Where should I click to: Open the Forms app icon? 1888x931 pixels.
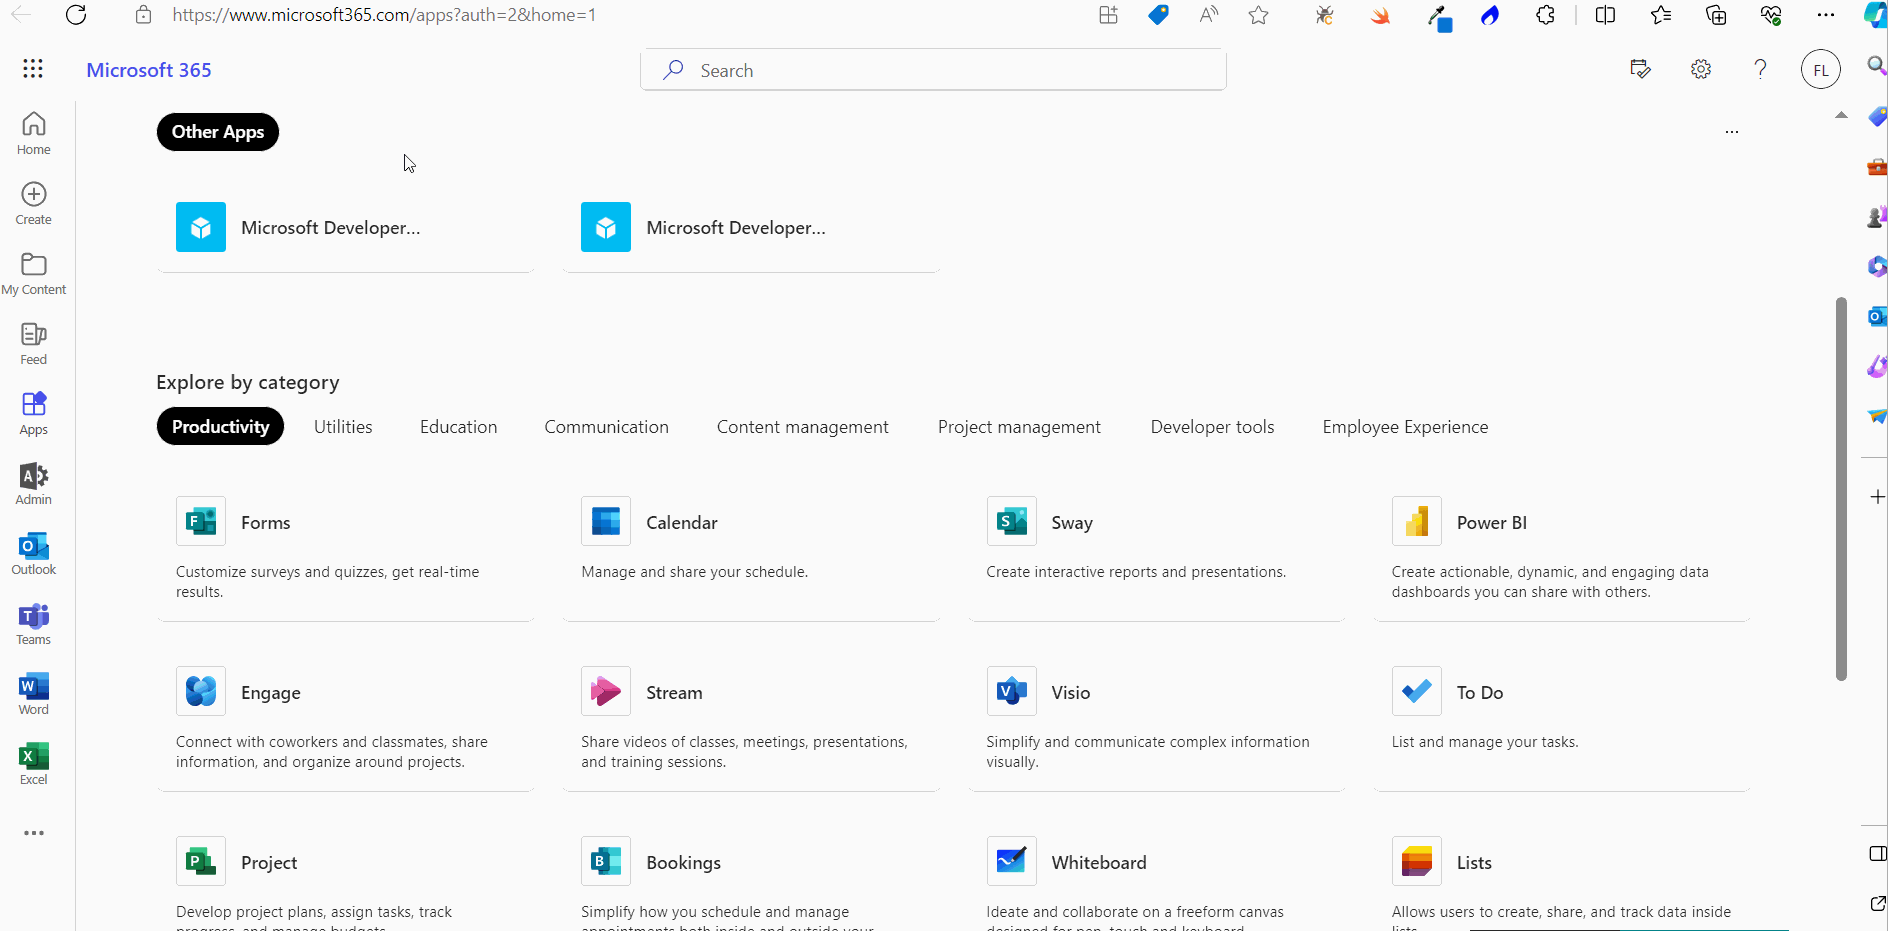(x=201, y=521)
